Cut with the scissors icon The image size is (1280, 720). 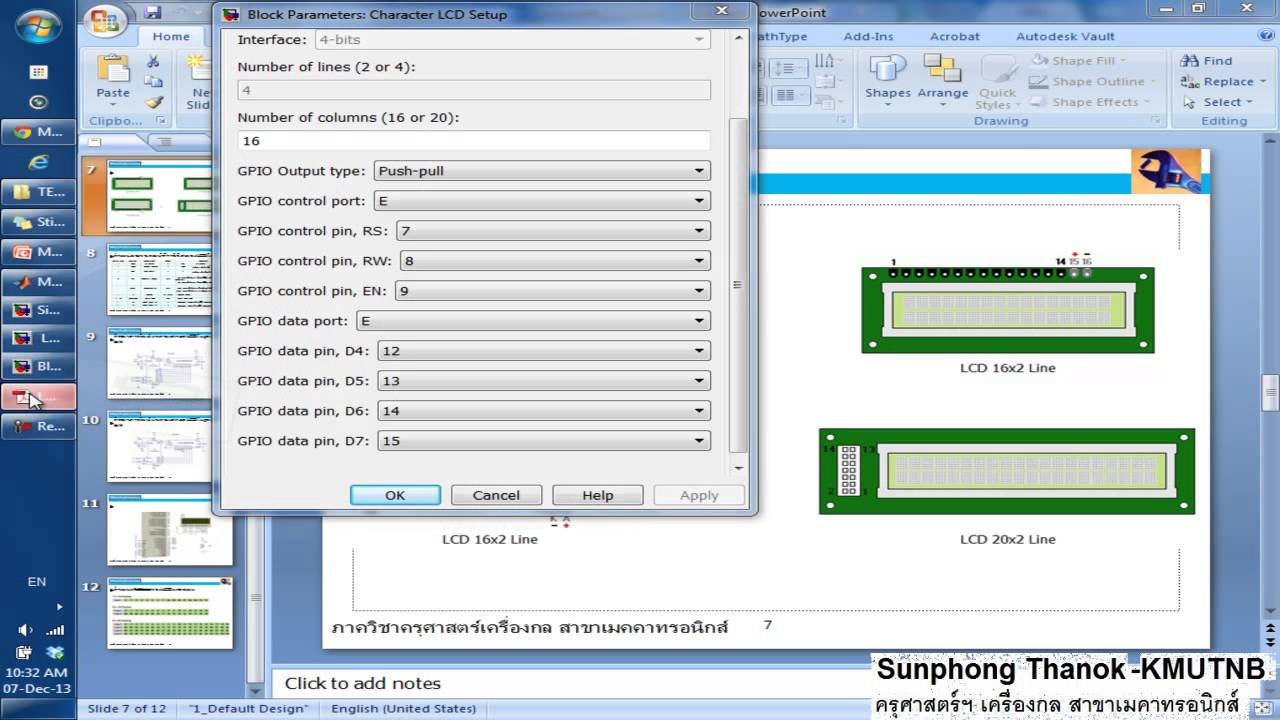coord(153,62)
